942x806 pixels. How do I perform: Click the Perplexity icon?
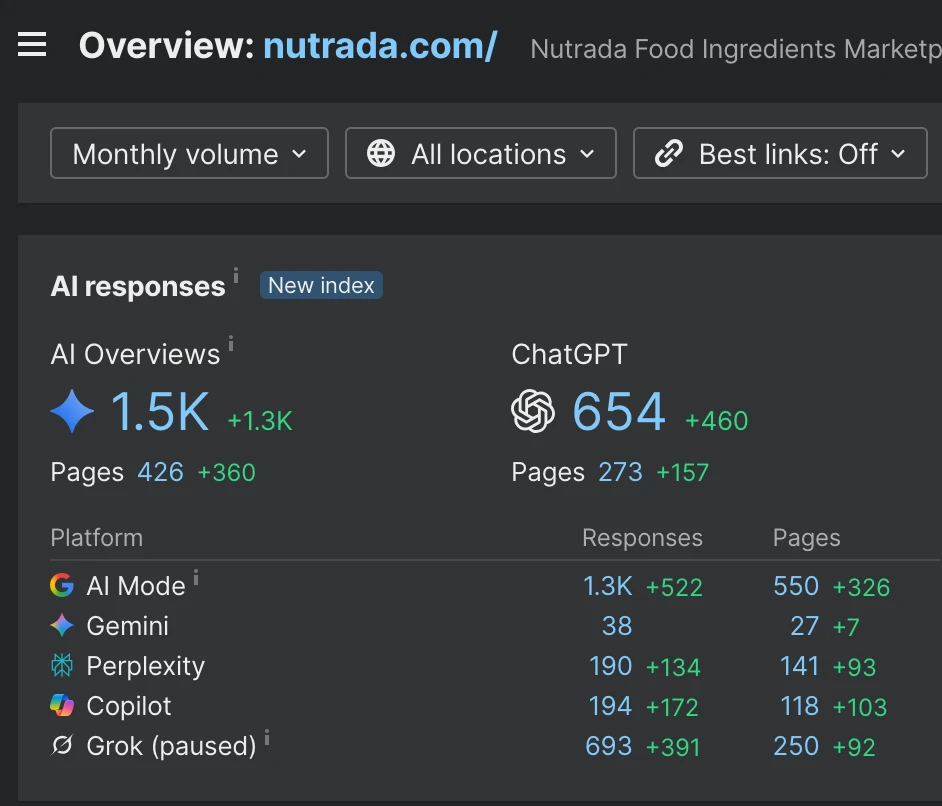click(62, 666)
